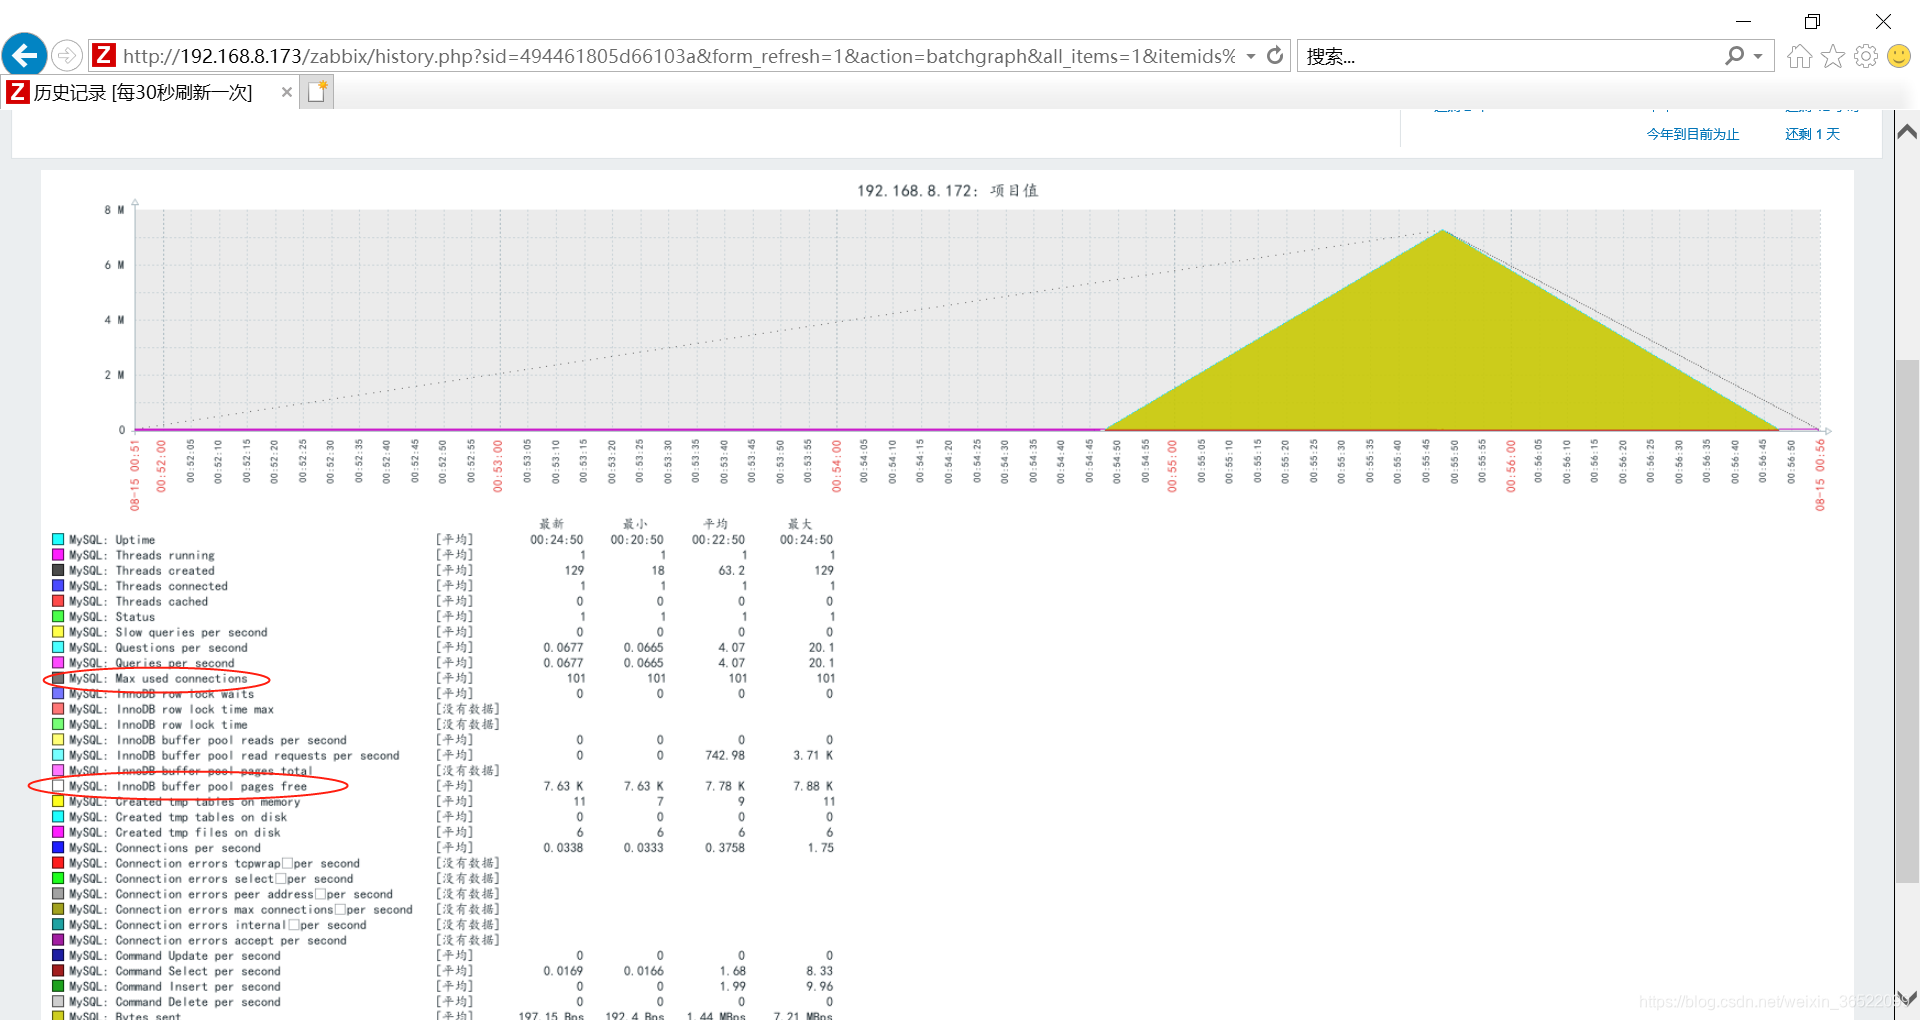The width and height of the screenshot is (1920, 1020).
Task: Click the swatch beside InnoDB buffer pool pages free
Action: [58, 786]
